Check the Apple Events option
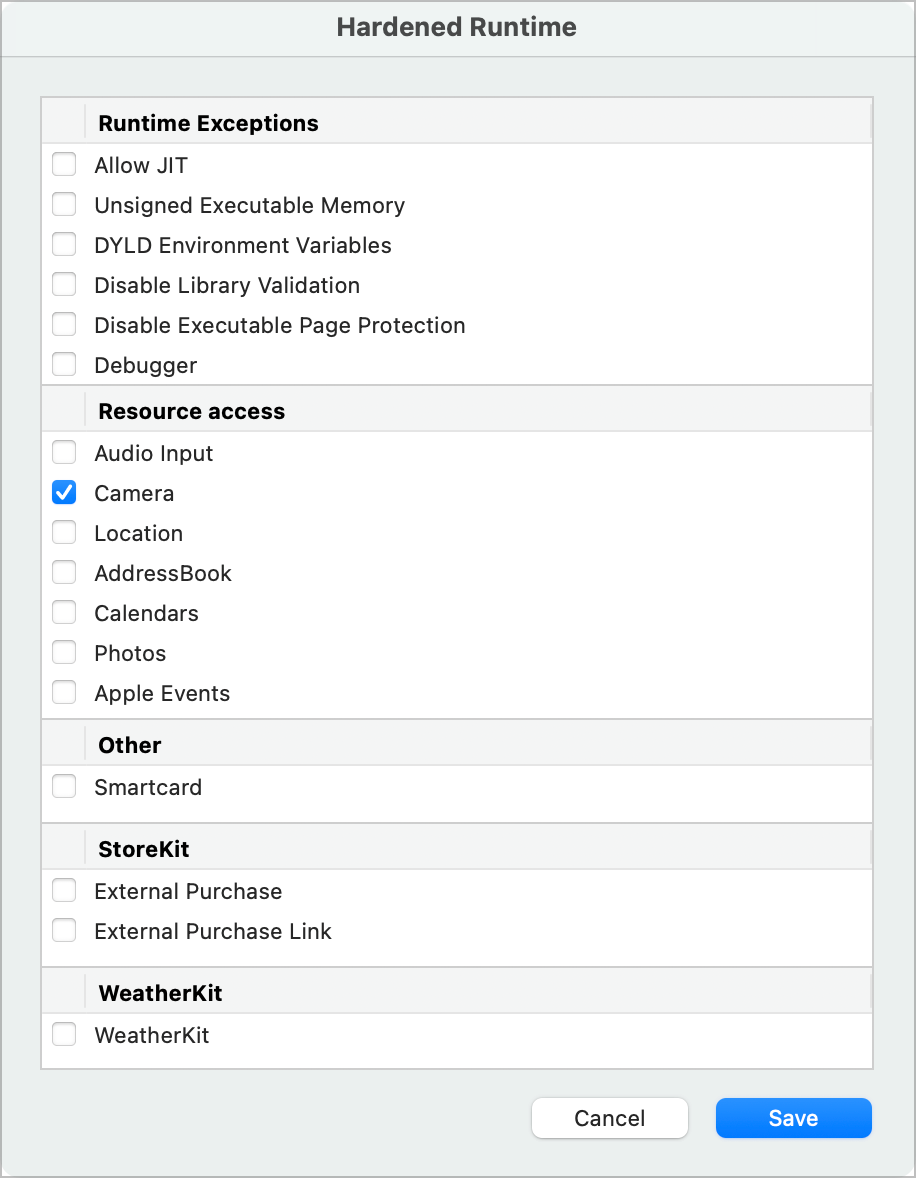This screenshot has height=1178, width=916. 64,693
